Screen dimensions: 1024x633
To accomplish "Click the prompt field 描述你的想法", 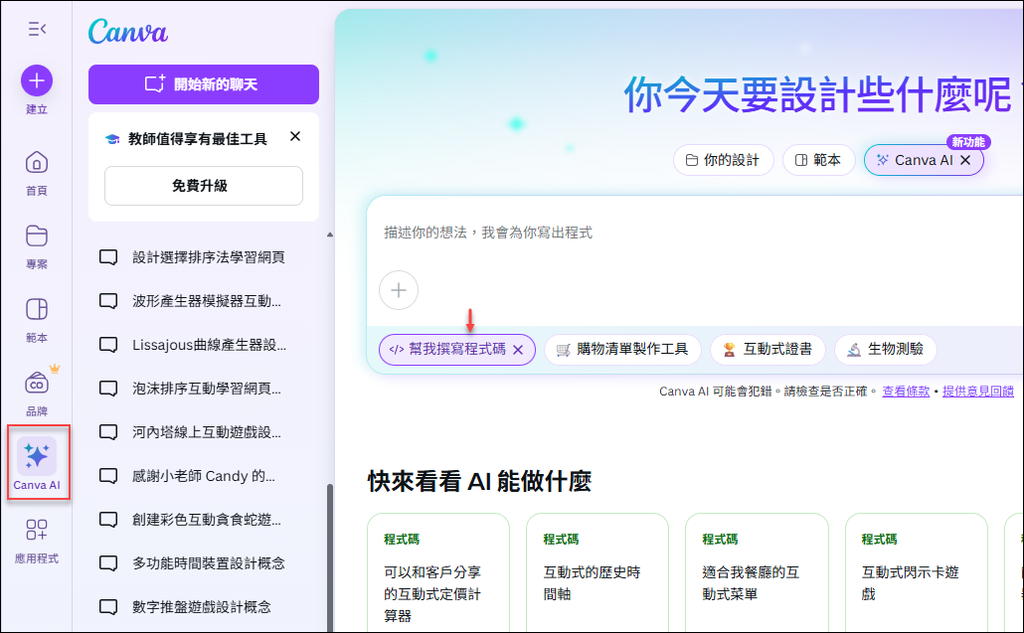I will 695,233.
